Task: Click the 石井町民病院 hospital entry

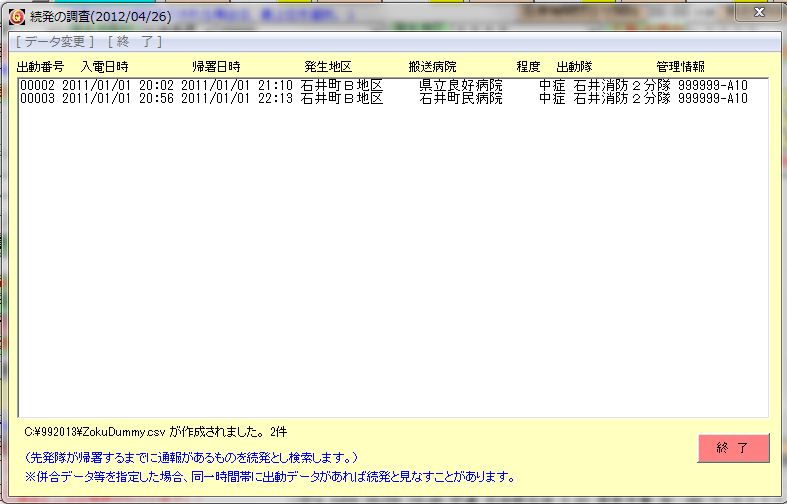Action: tap(460, 99)
